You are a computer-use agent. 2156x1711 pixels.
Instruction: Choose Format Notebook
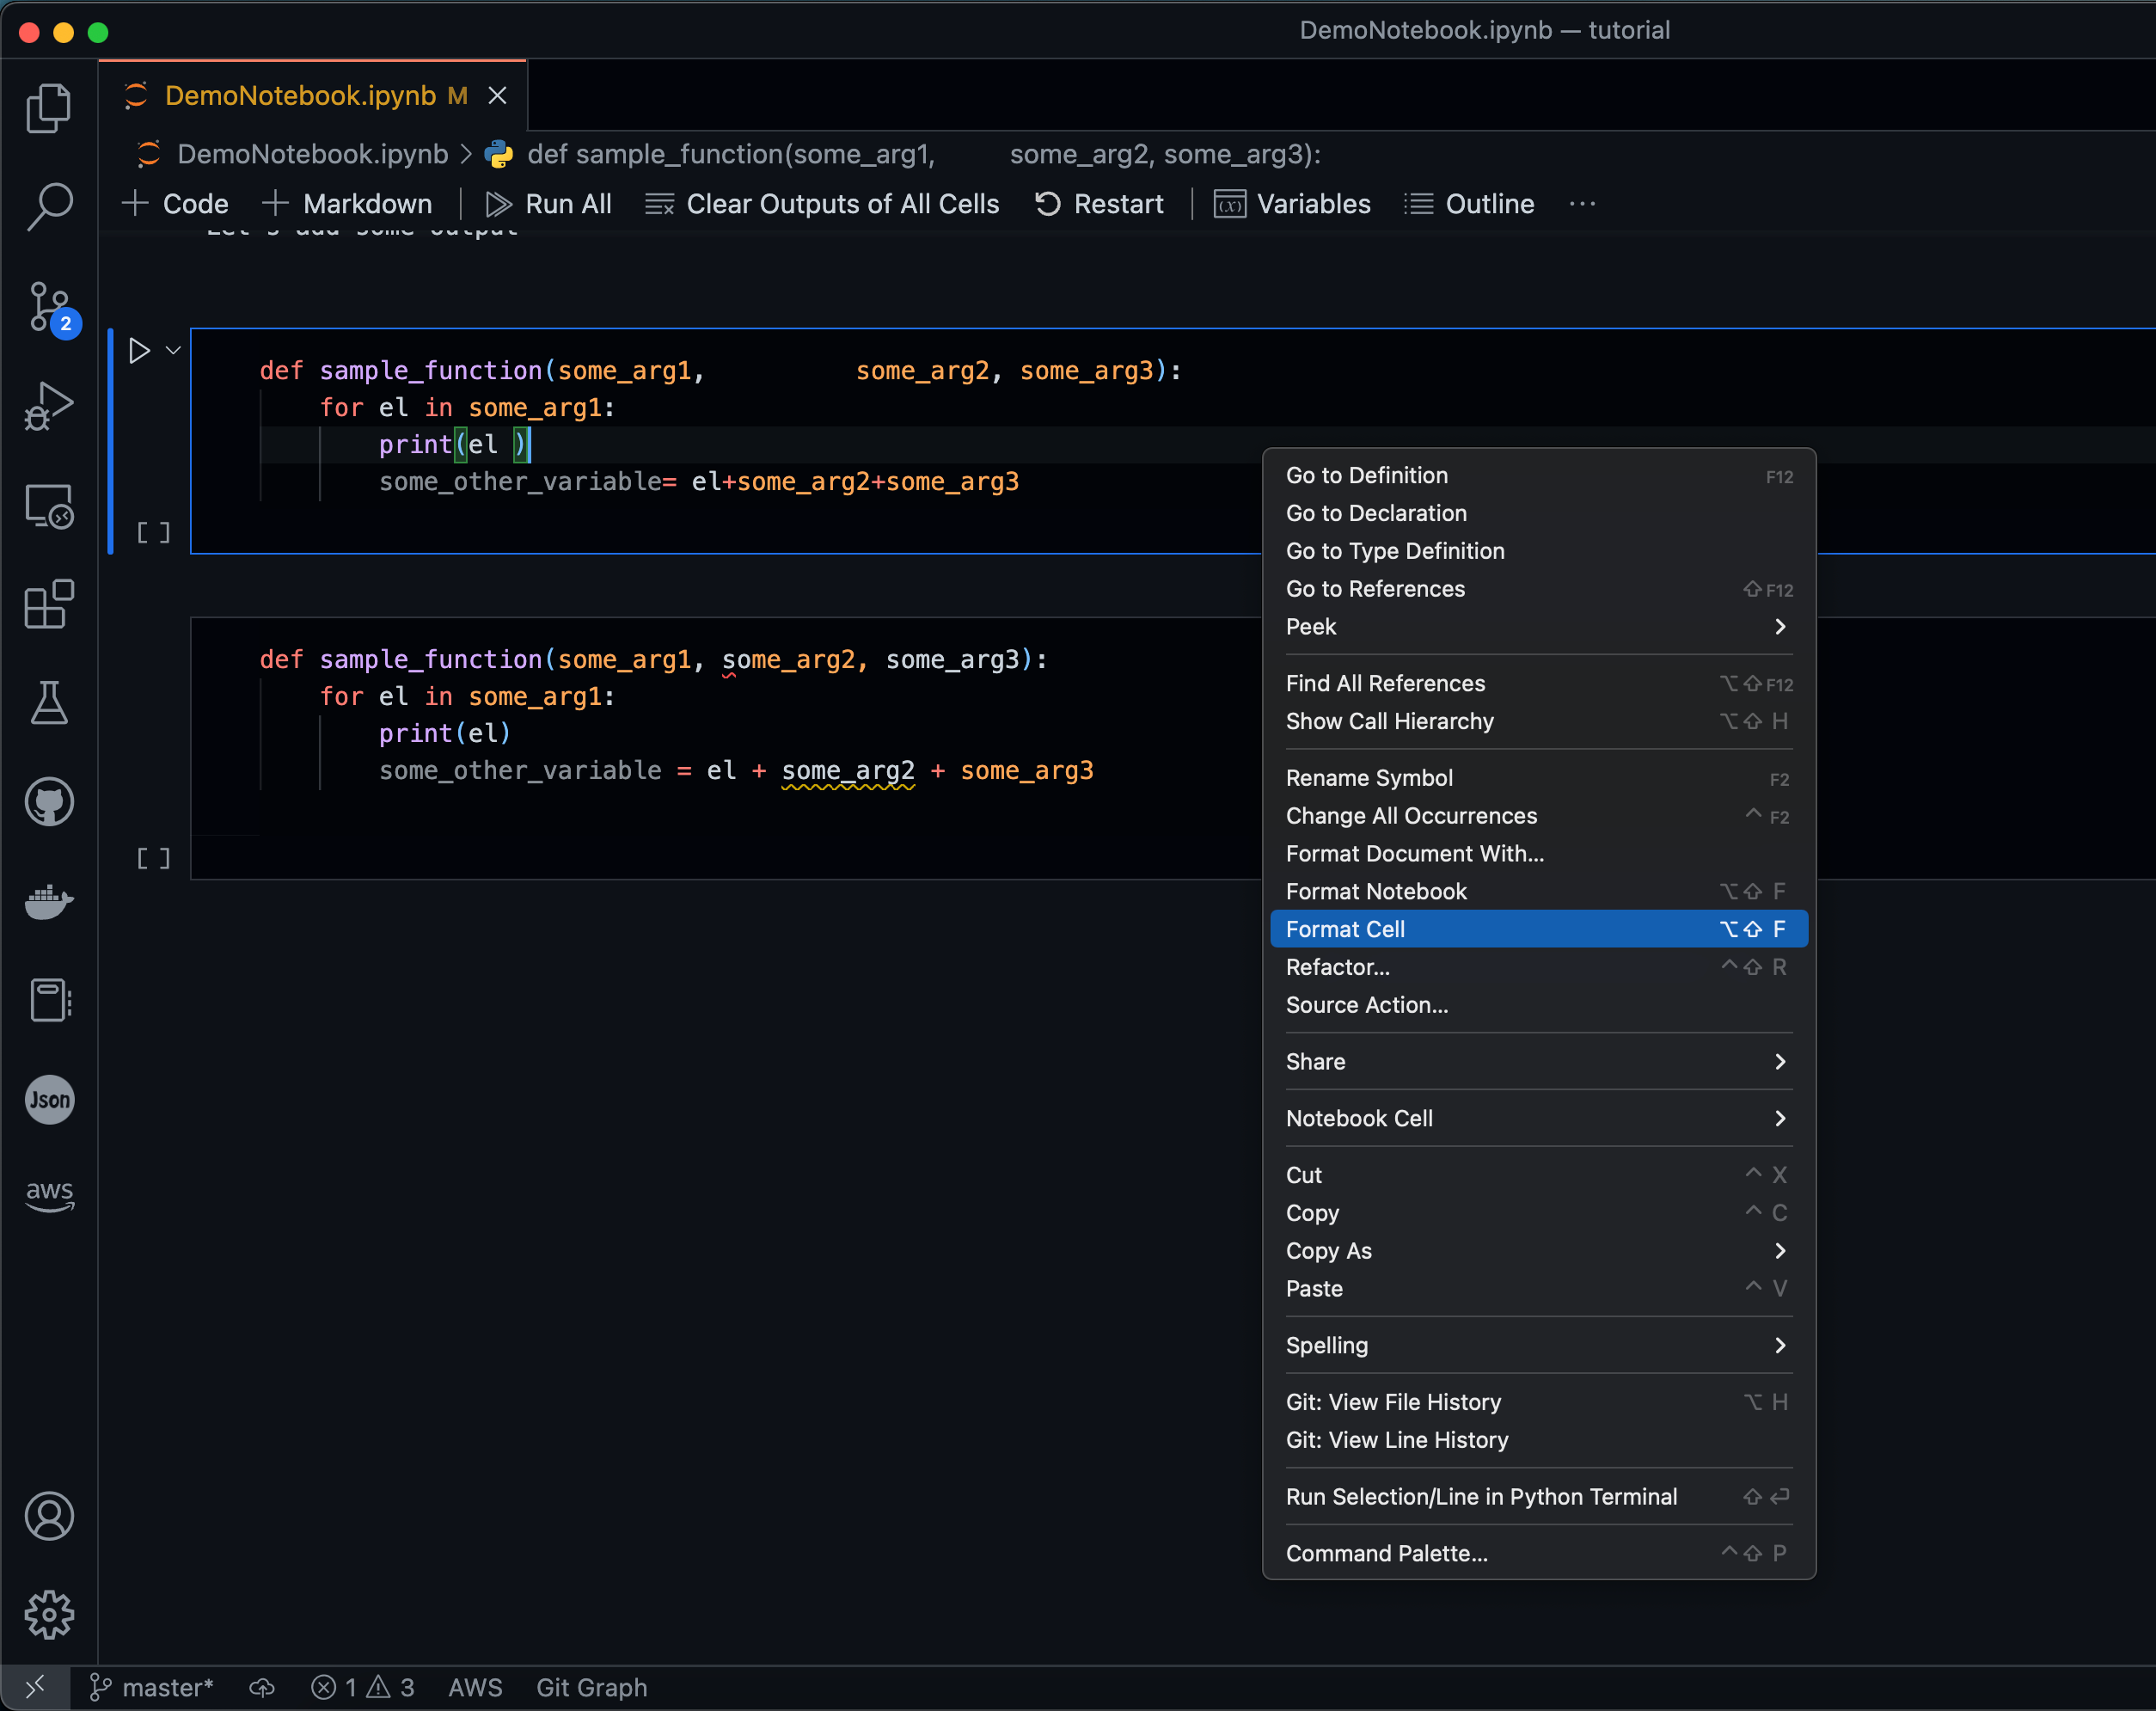[1539, 891]
